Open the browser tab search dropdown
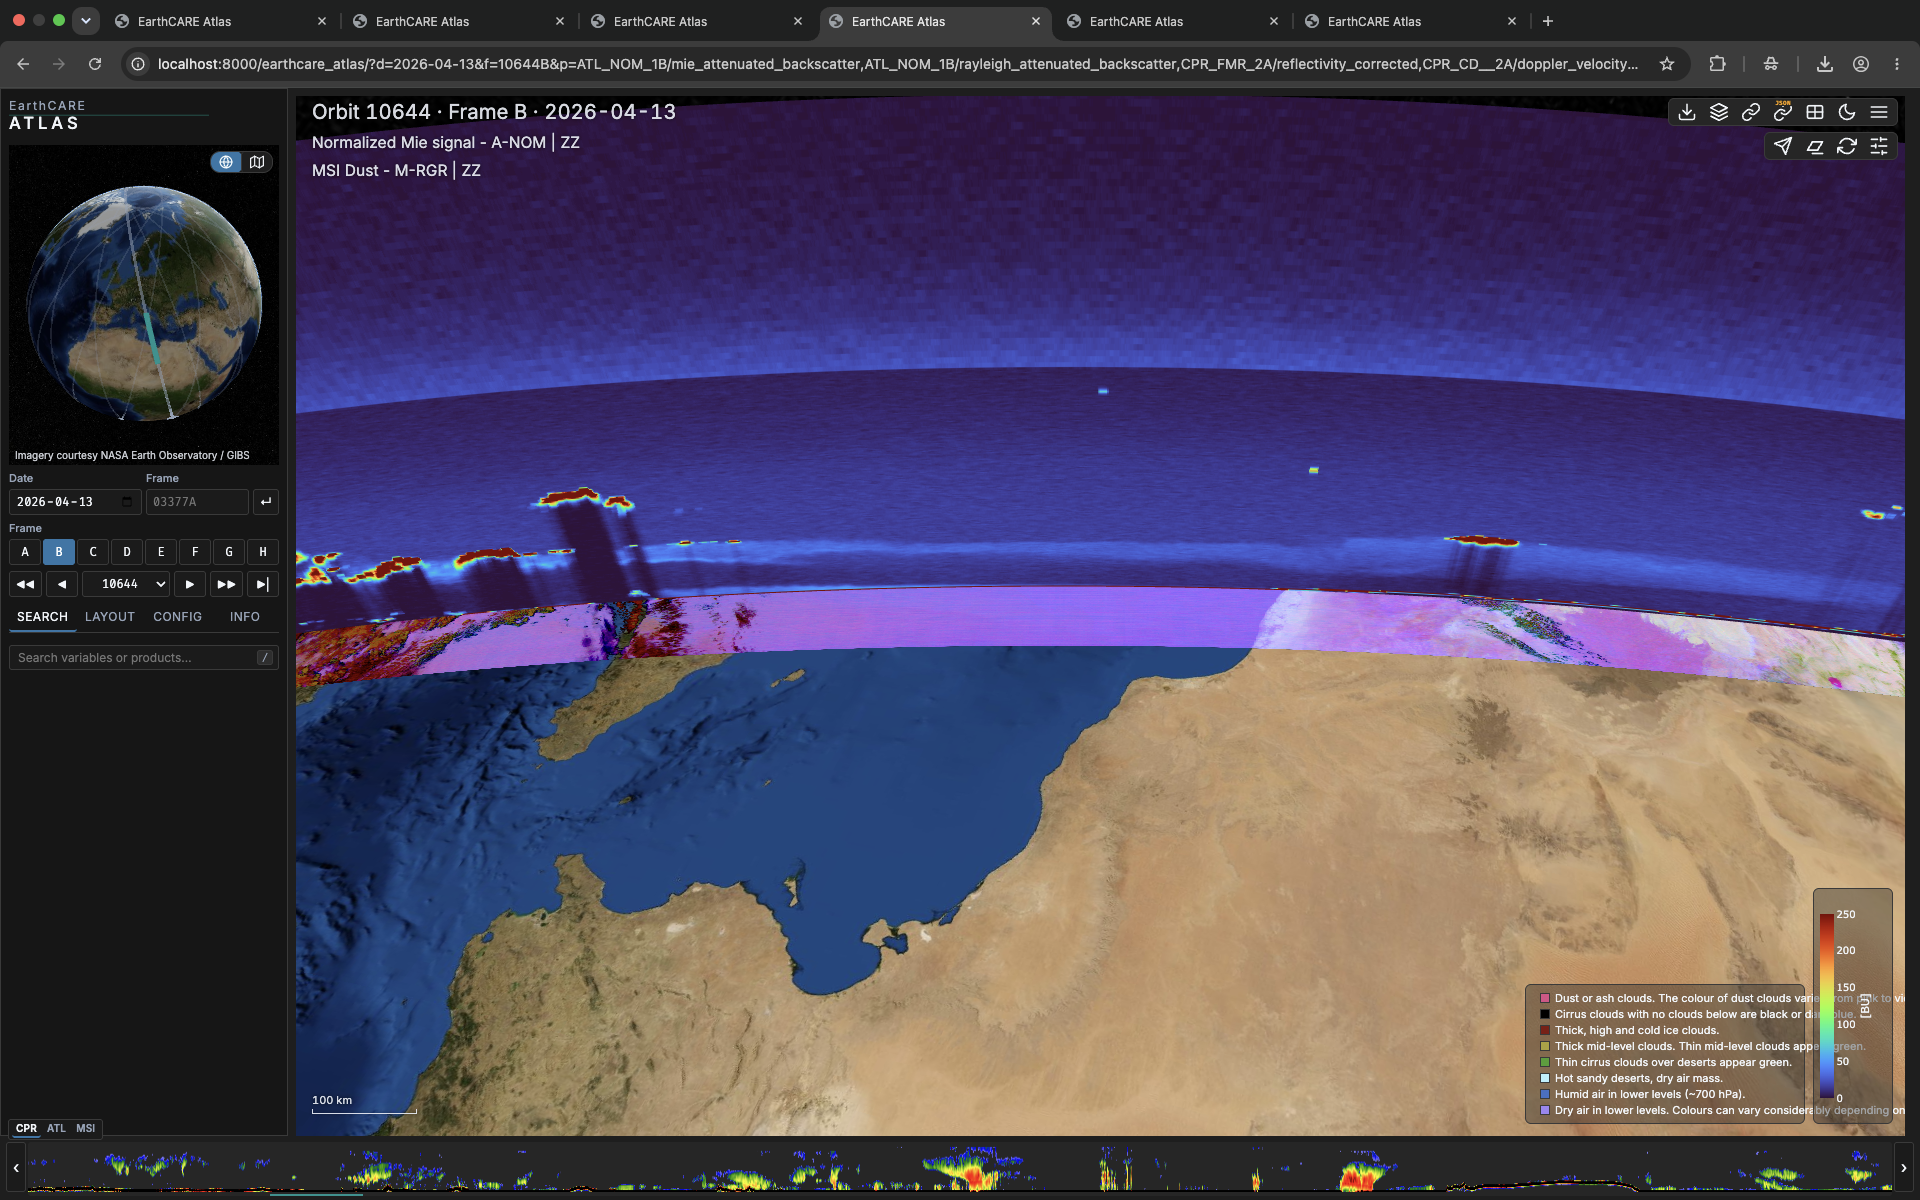Viewport: 1920px width, 1200px height. click(x=86, y=20)
